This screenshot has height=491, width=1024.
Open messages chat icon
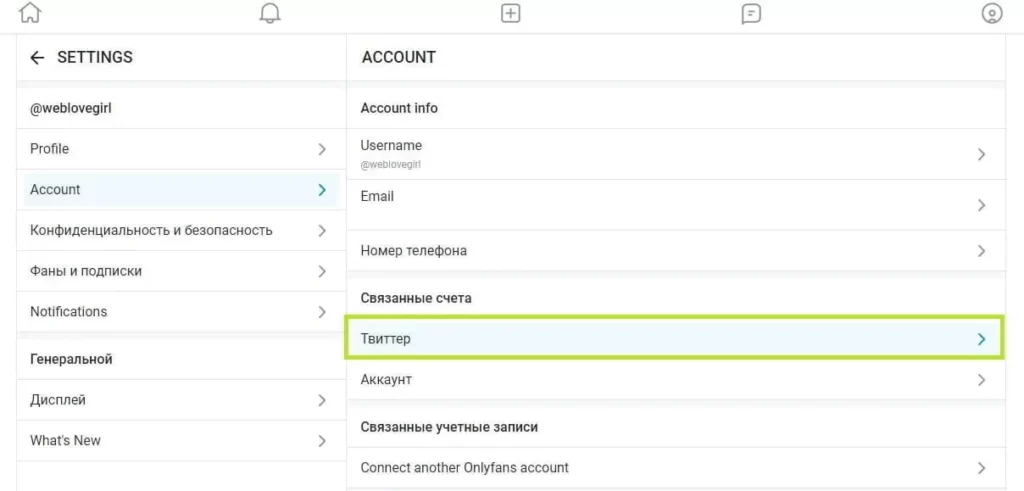tap(752, 14)
